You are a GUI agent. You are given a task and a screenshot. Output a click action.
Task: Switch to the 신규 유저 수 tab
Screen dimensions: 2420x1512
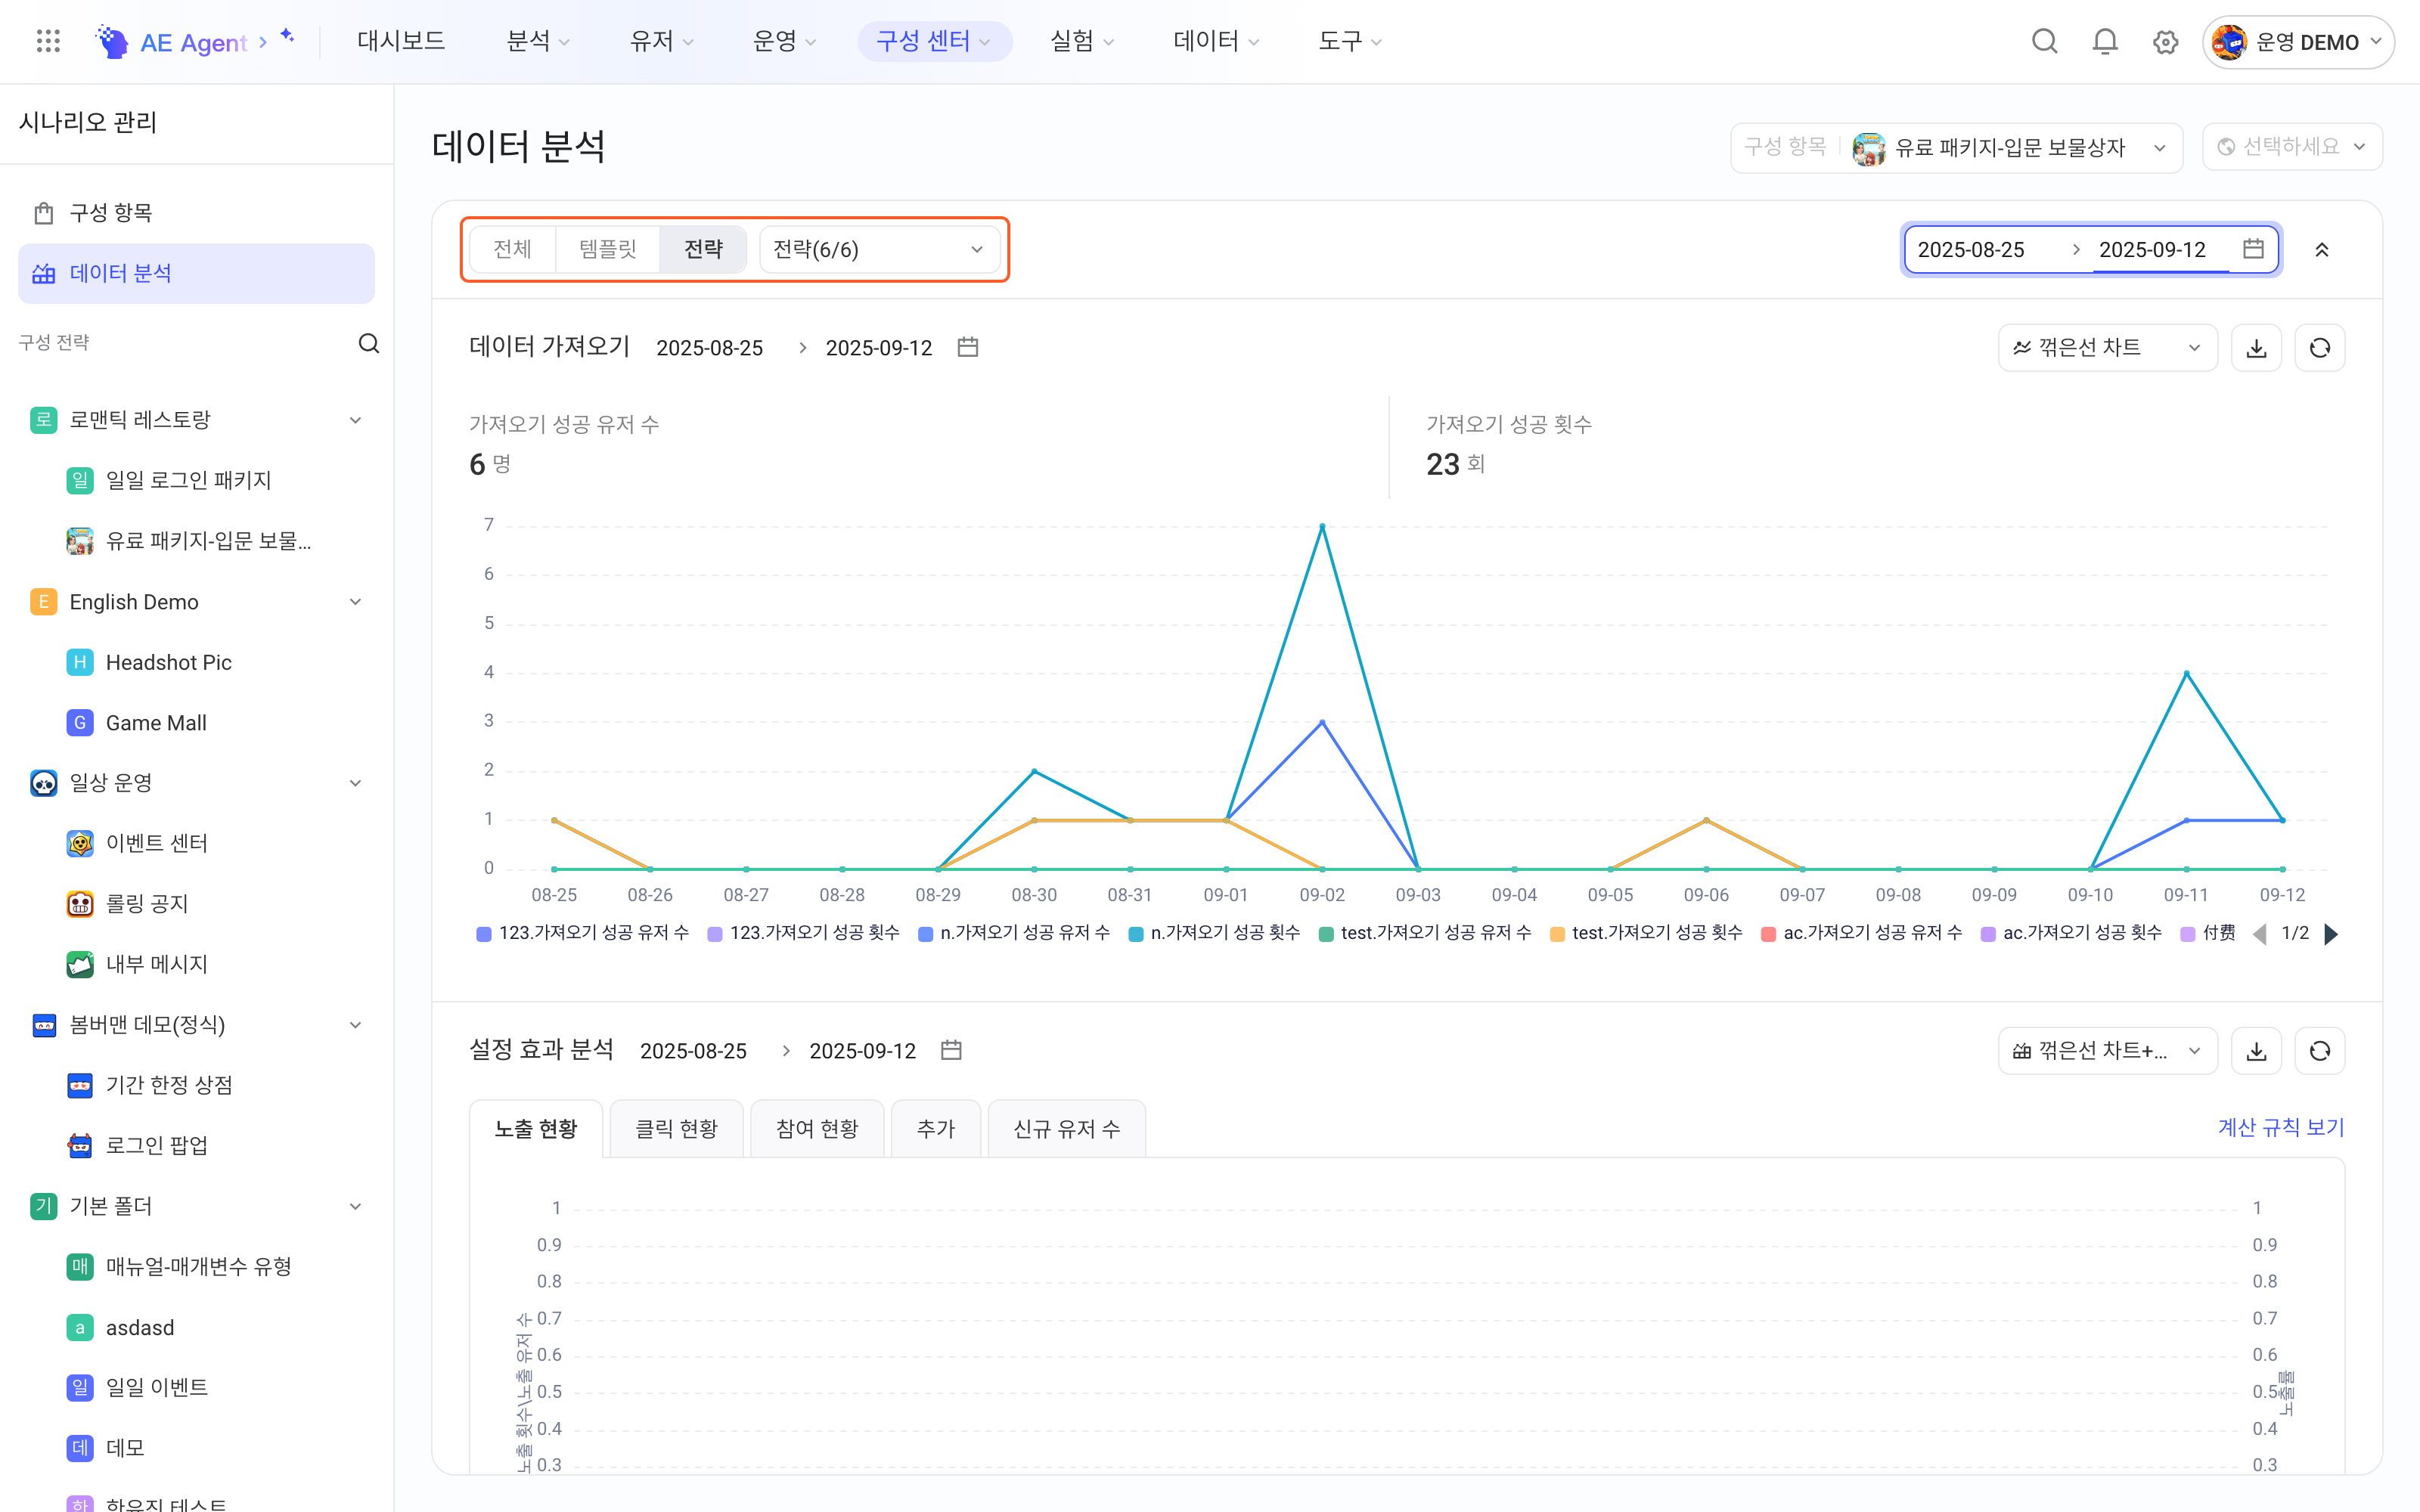coord(1066,1129)
